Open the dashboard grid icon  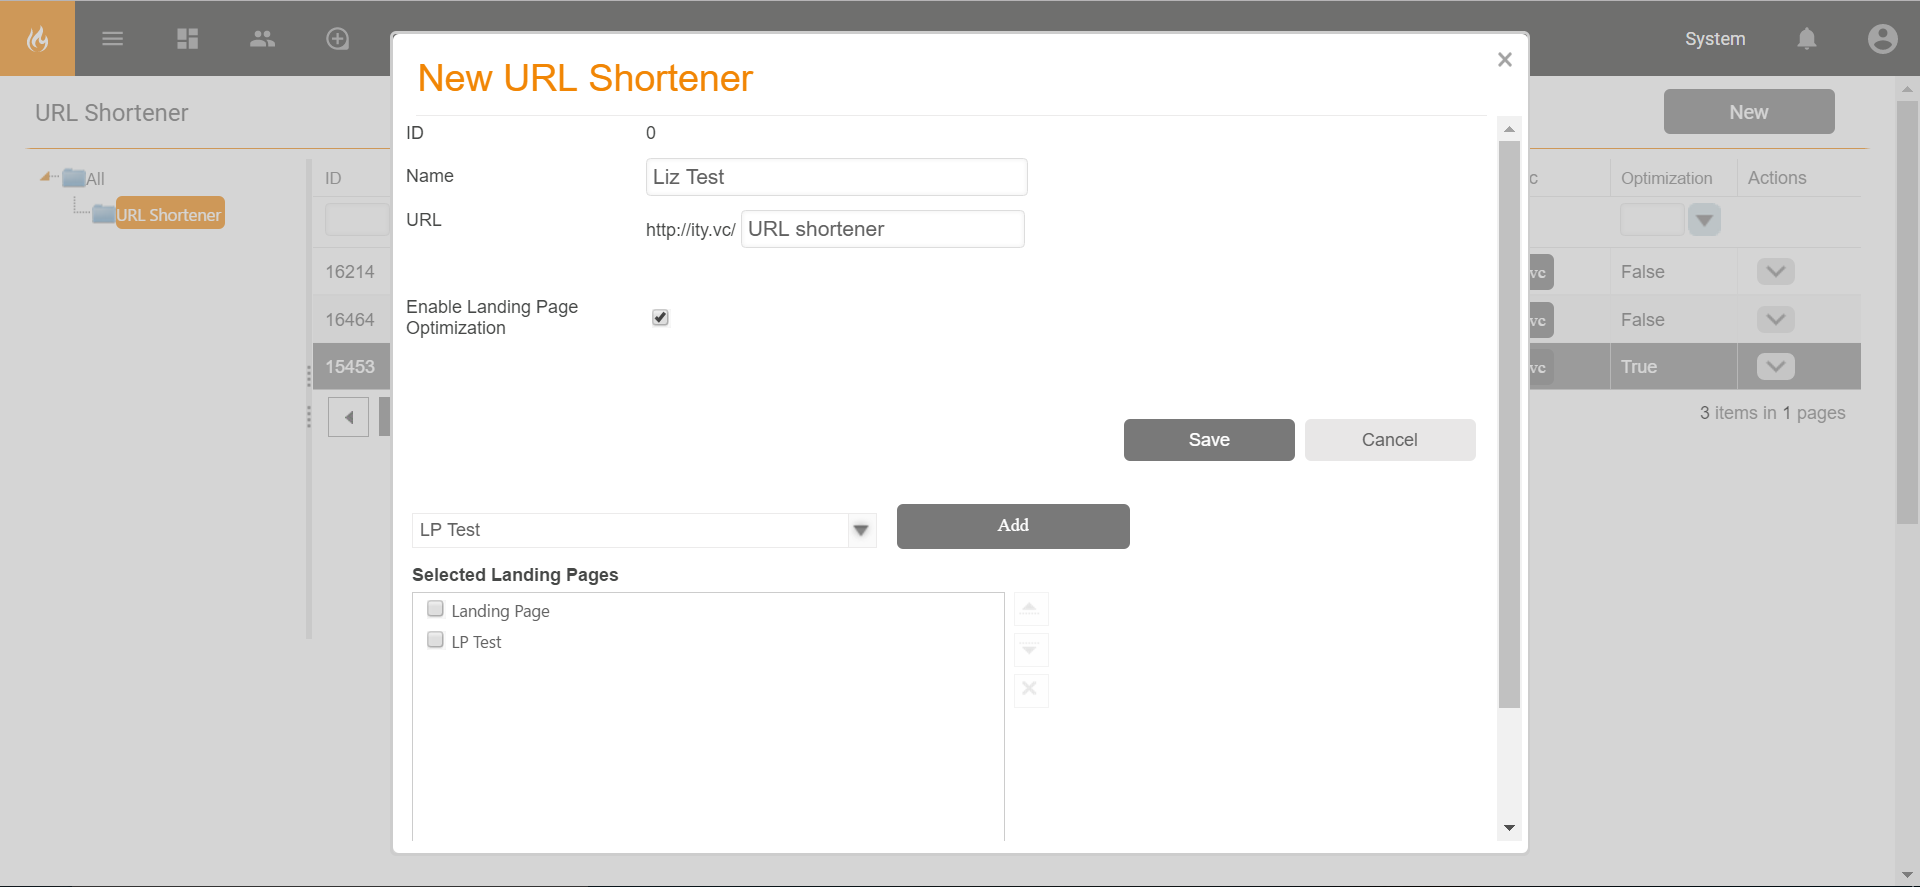(x=187, y=38)
